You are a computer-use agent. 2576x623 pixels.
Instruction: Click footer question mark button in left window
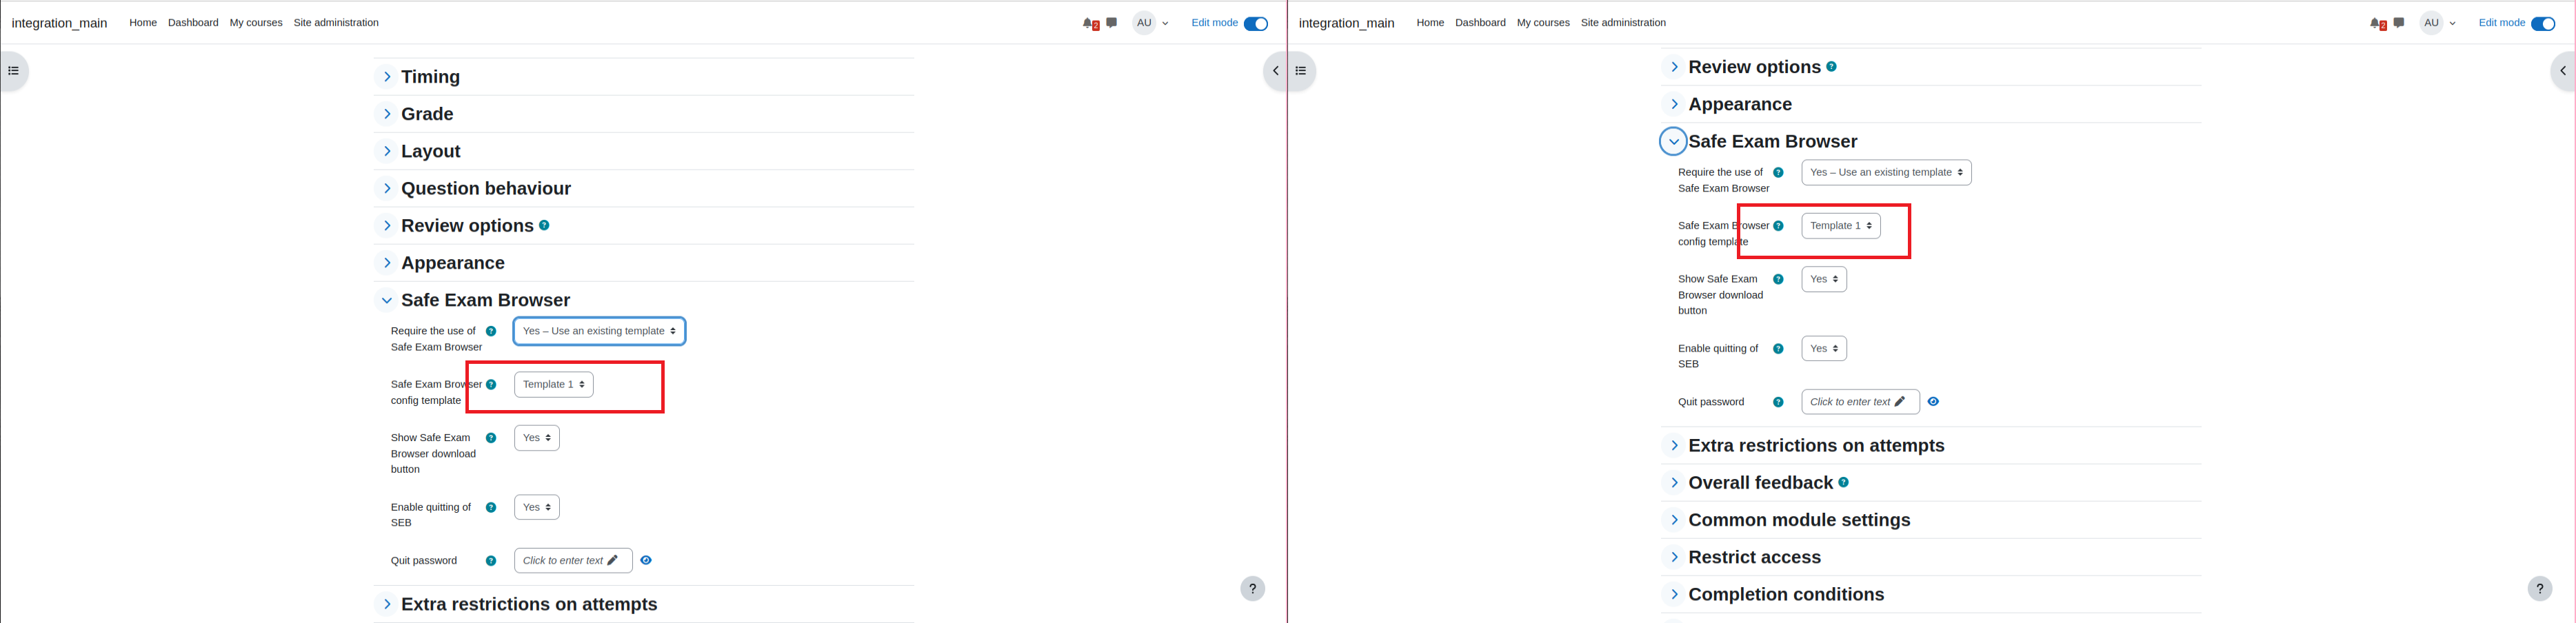[1253, 588]
